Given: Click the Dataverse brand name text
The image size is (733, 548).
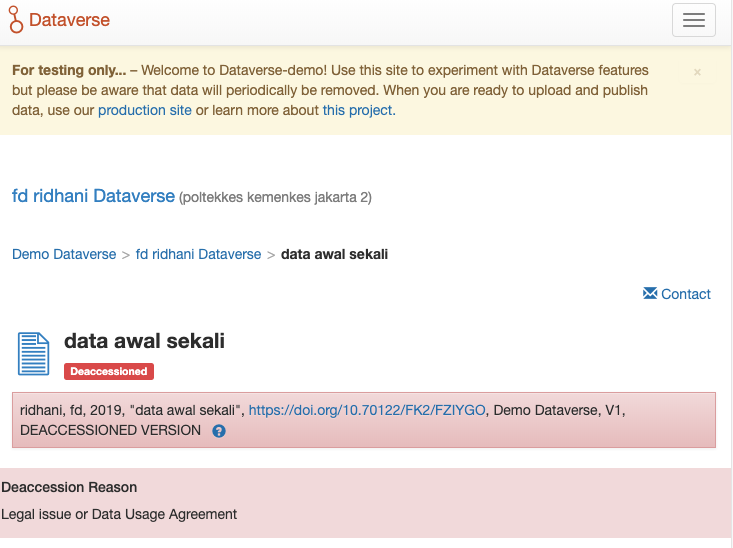Looking at the screenshot, I should tap(69, 20).
